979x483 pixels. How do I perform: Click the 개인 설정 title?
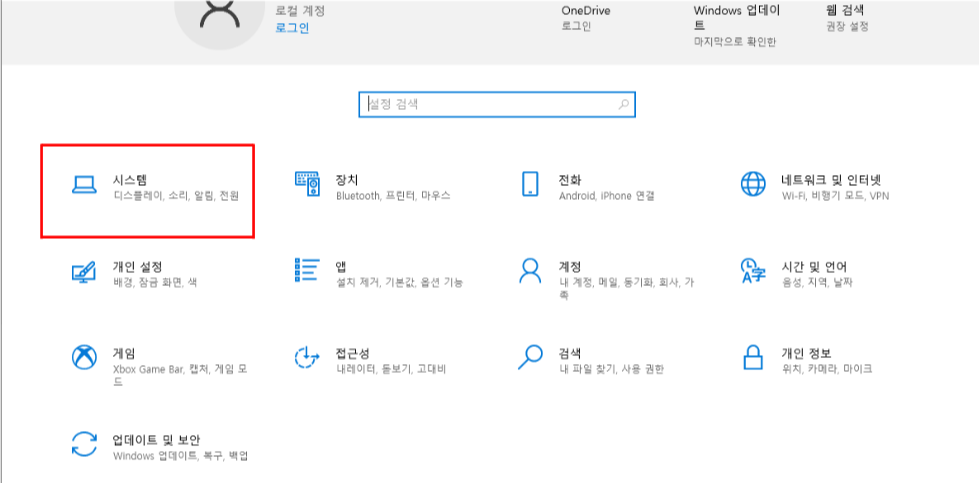[x=138, y=267]
